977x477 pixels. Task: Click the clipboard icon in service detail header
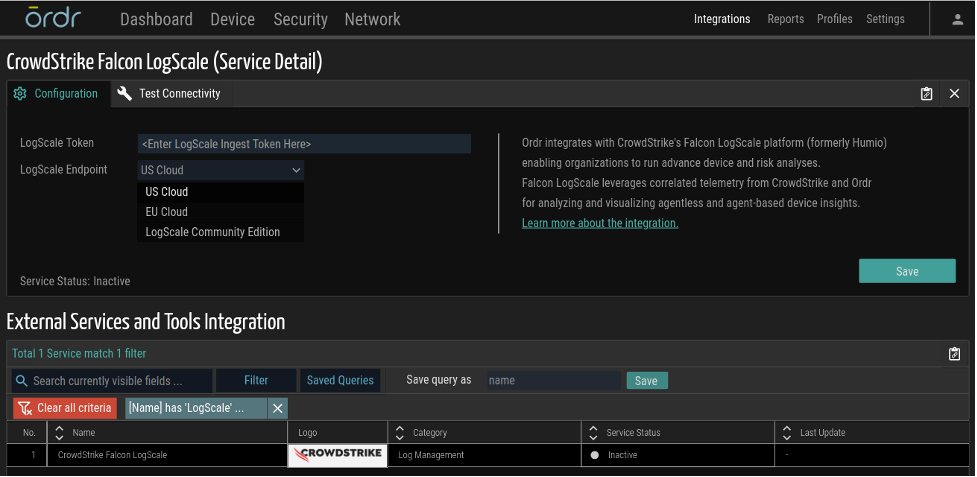(926, 93)
